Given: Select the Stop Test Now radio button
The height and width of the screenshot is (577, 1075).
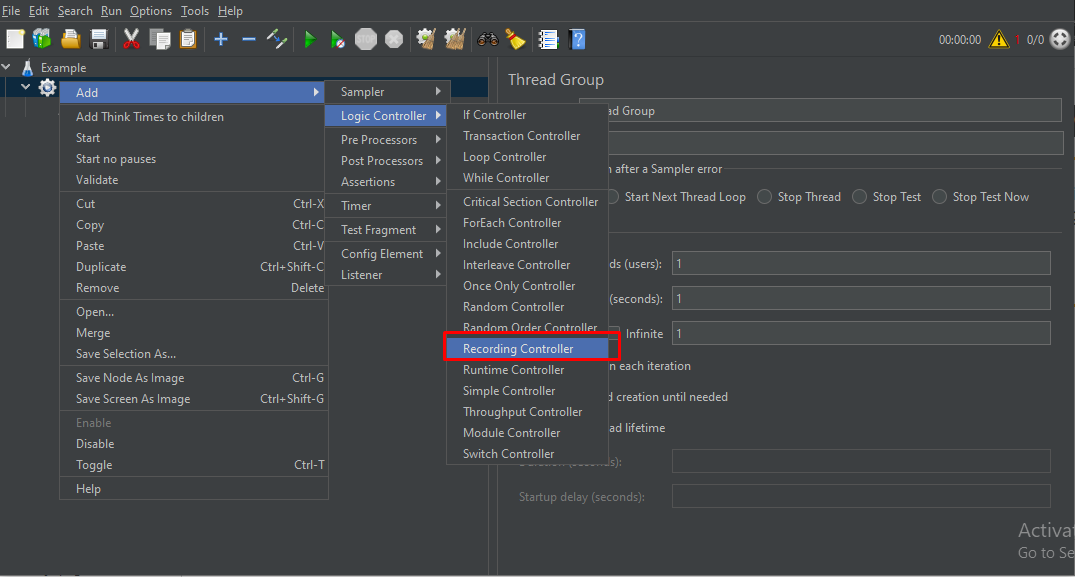Looking at the screenshot, I should 939,197.
